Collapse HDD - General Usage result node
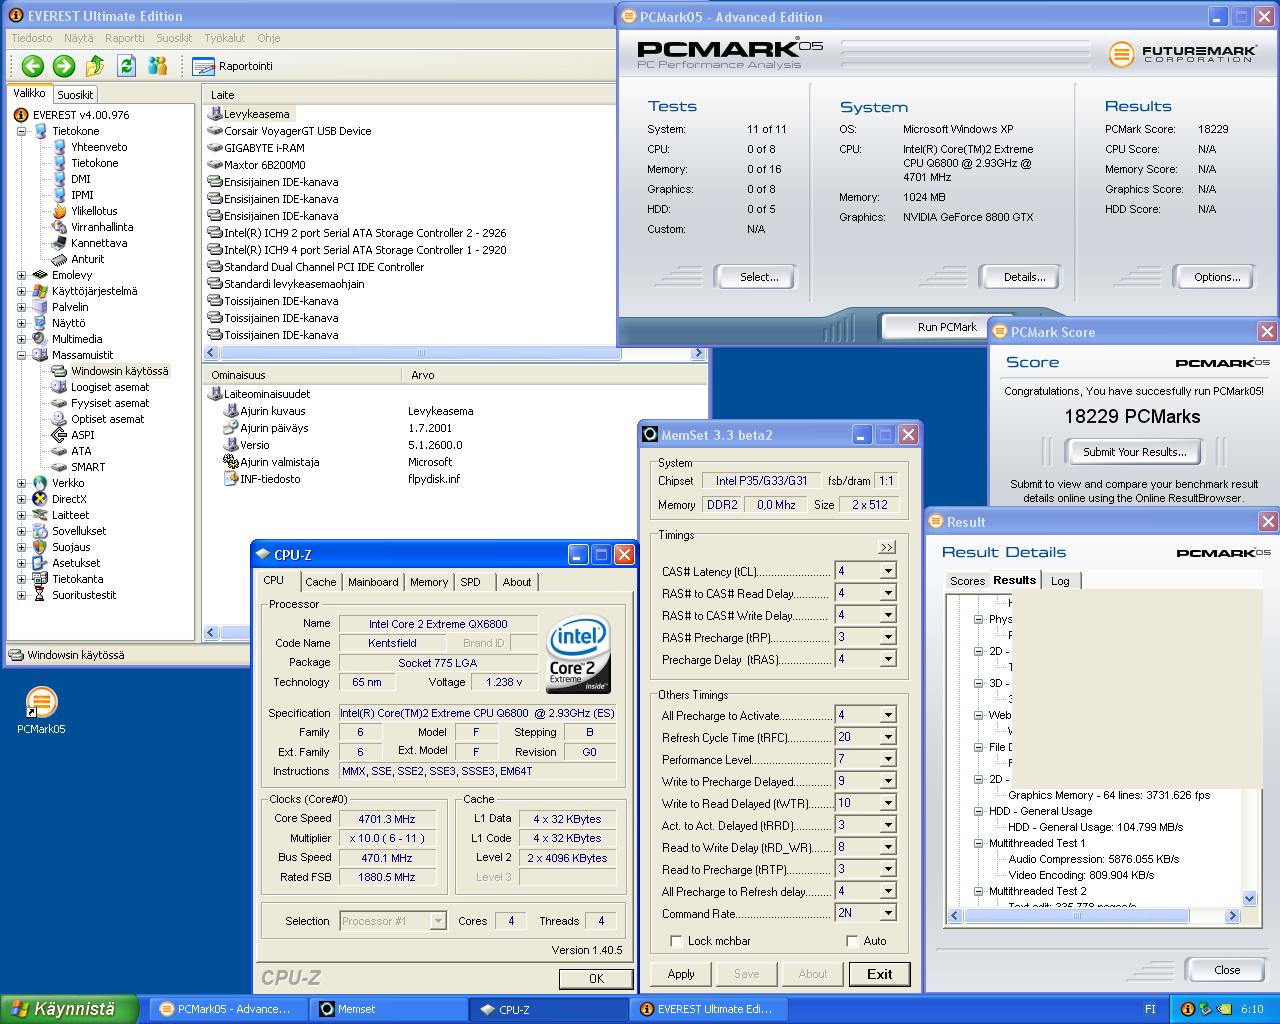This screenshot has width=1280, height=1024. [979, 811]
